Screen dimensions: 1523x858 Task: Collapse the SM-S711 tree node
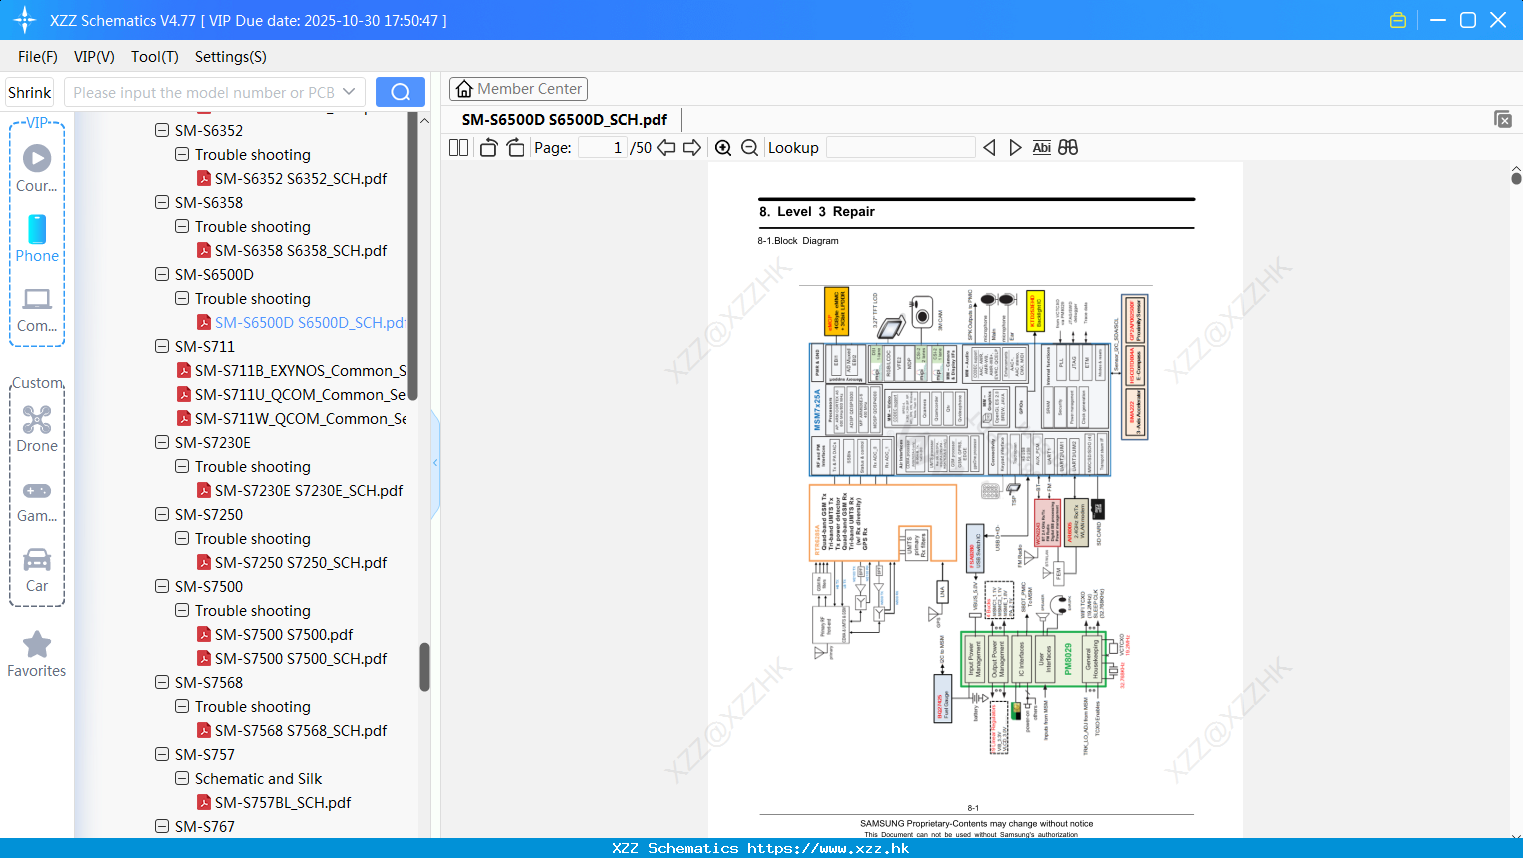(162, 346)
